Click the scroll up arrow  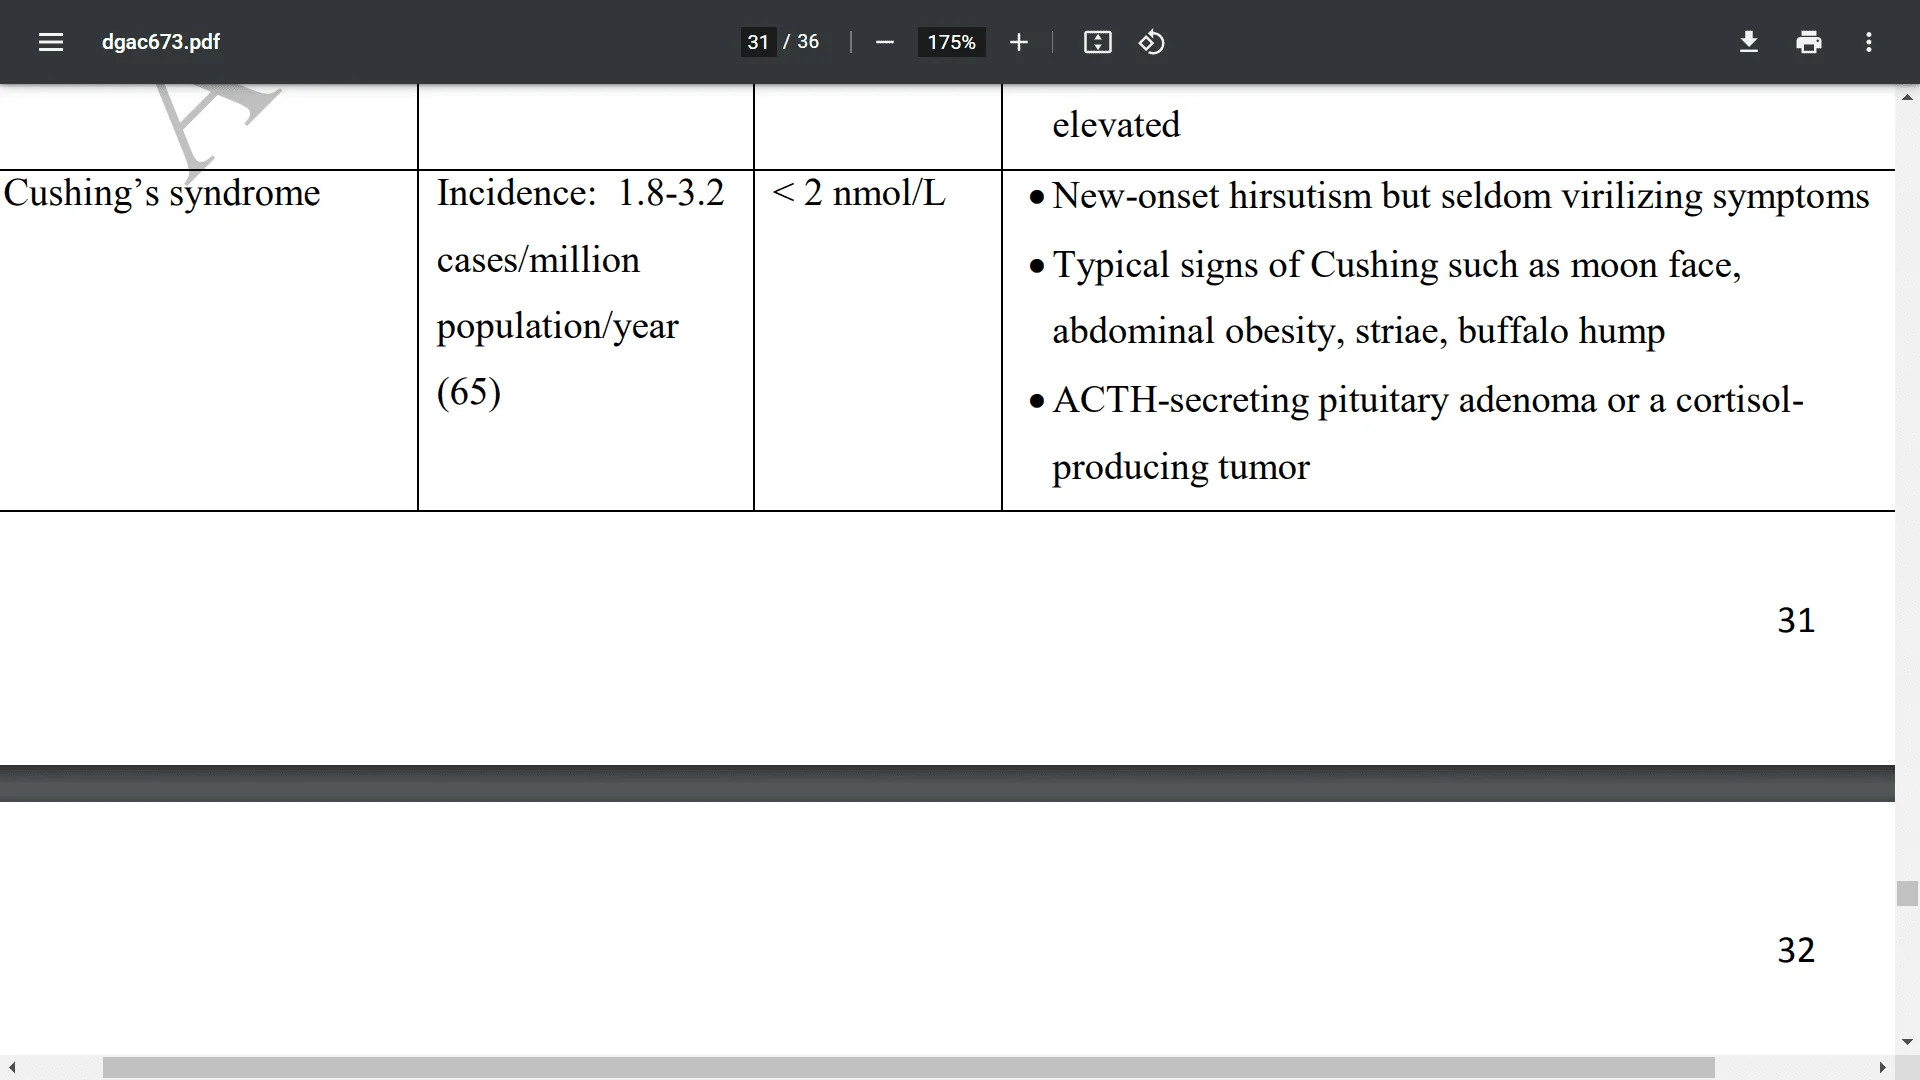pos(1907,97)
